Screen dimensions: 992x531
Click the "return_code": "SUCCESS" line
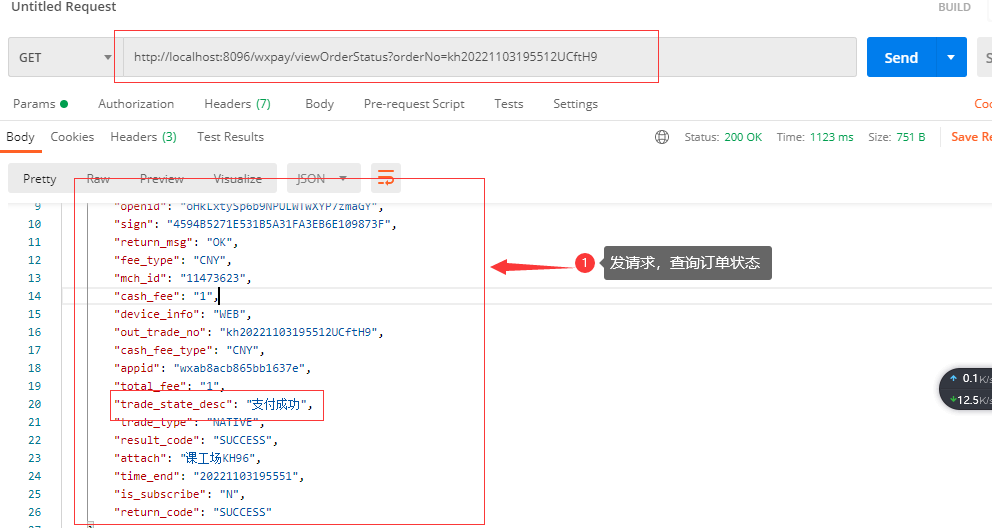[192, 512]
